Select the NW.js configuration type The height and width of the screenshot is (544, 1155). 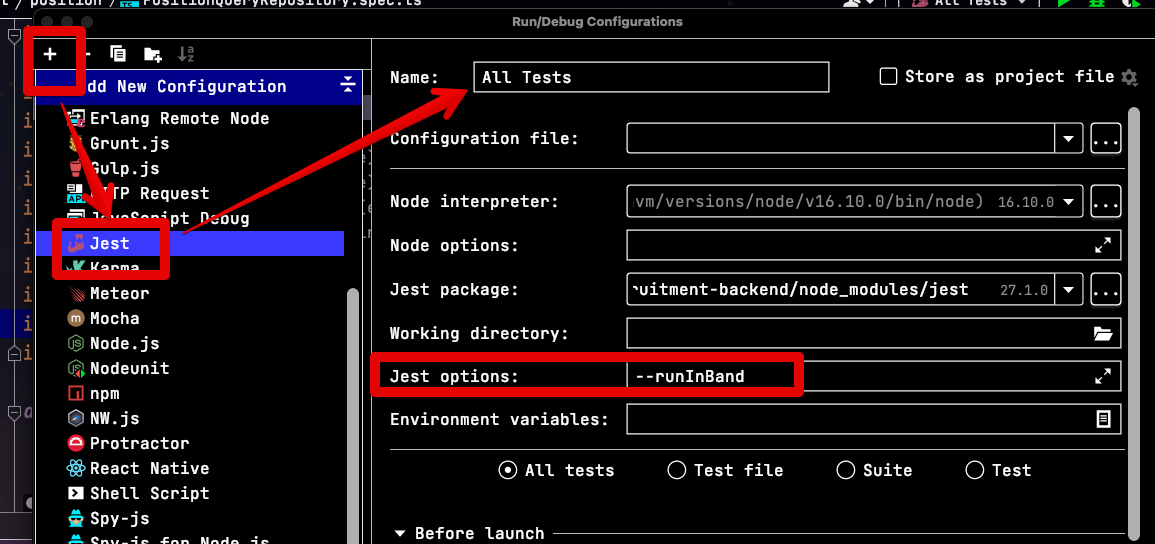pyautogui.click(x=103, y=418)
